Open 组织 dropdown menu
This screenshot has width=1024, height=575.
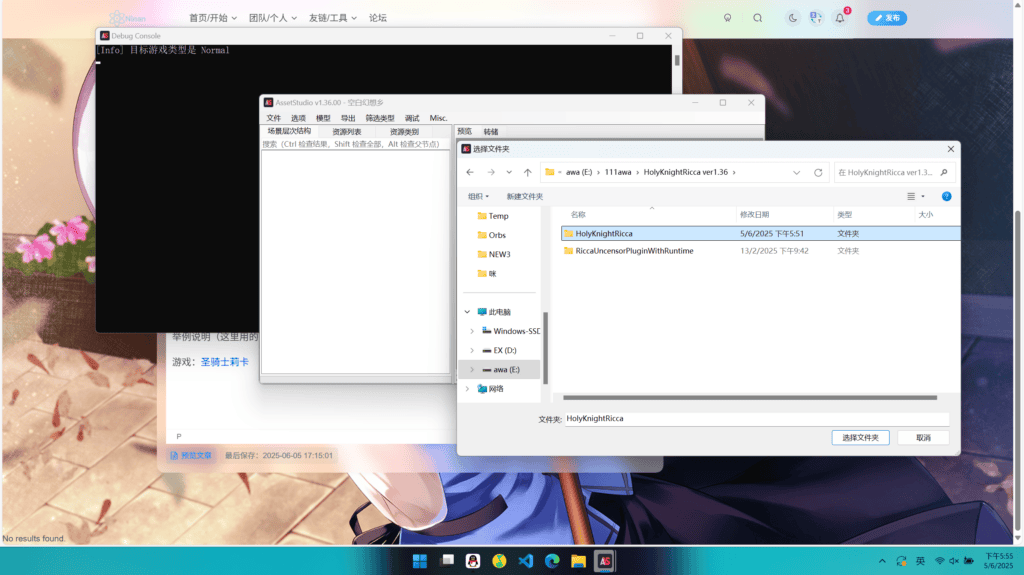[478, 197]
